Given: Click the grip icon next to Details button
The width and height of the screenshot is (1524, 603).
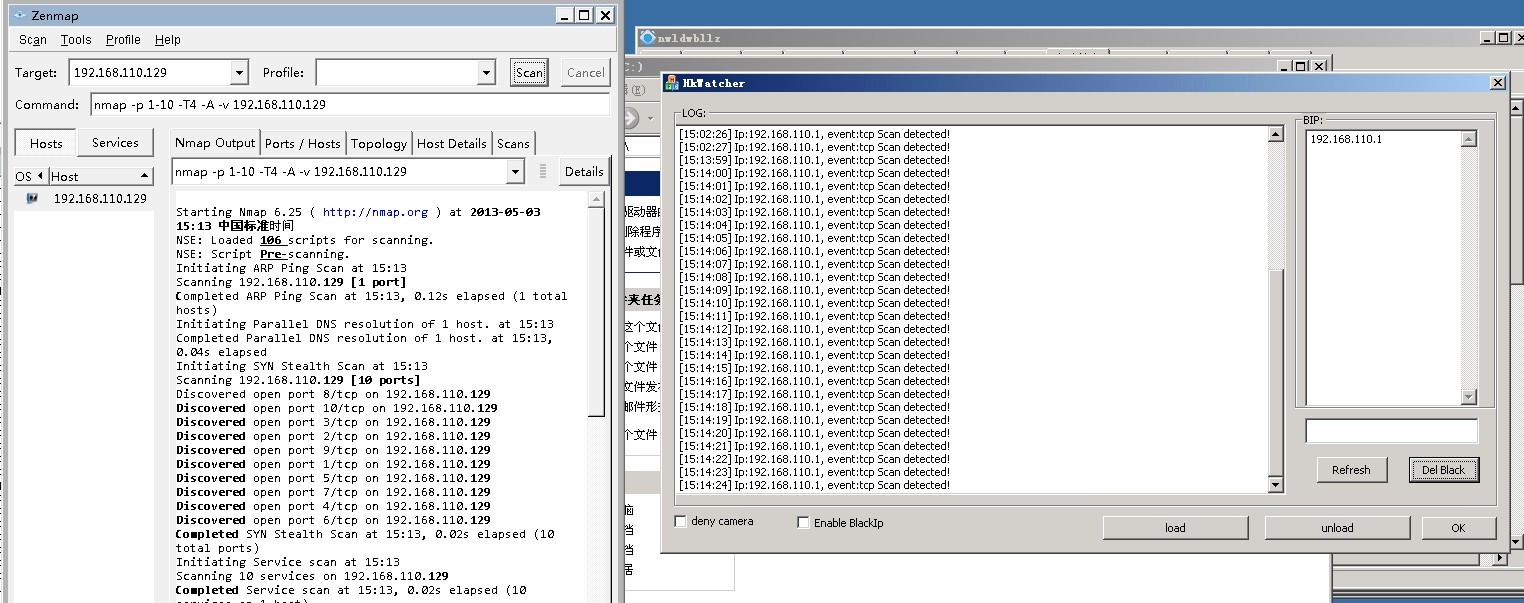Looking at the screenshot, I should (x=543, y=171).
